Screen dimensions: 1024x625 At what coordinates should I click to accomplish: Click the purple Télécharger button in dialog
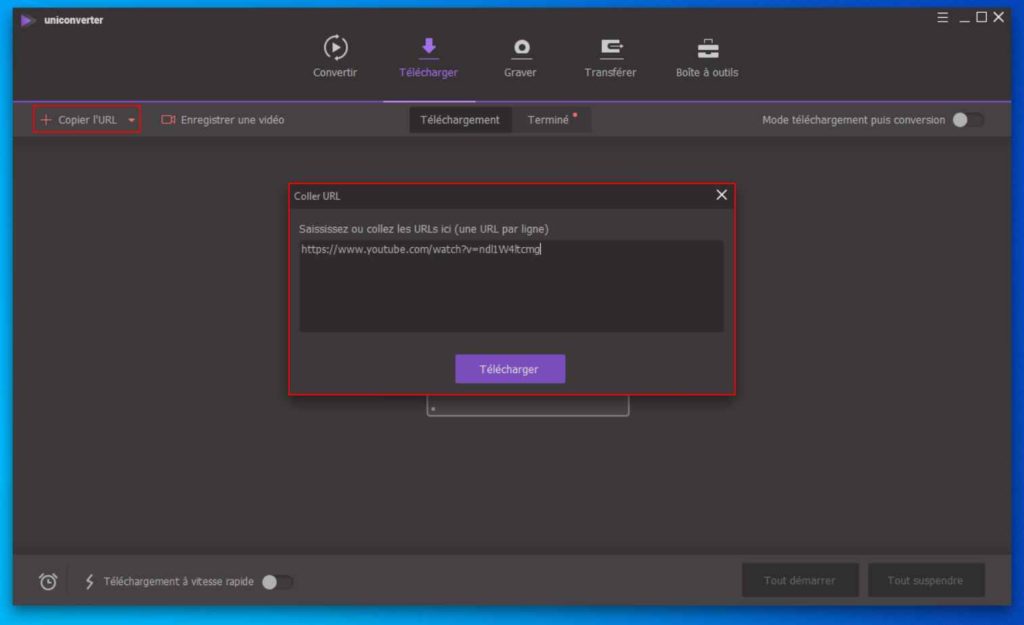[510, 369]
